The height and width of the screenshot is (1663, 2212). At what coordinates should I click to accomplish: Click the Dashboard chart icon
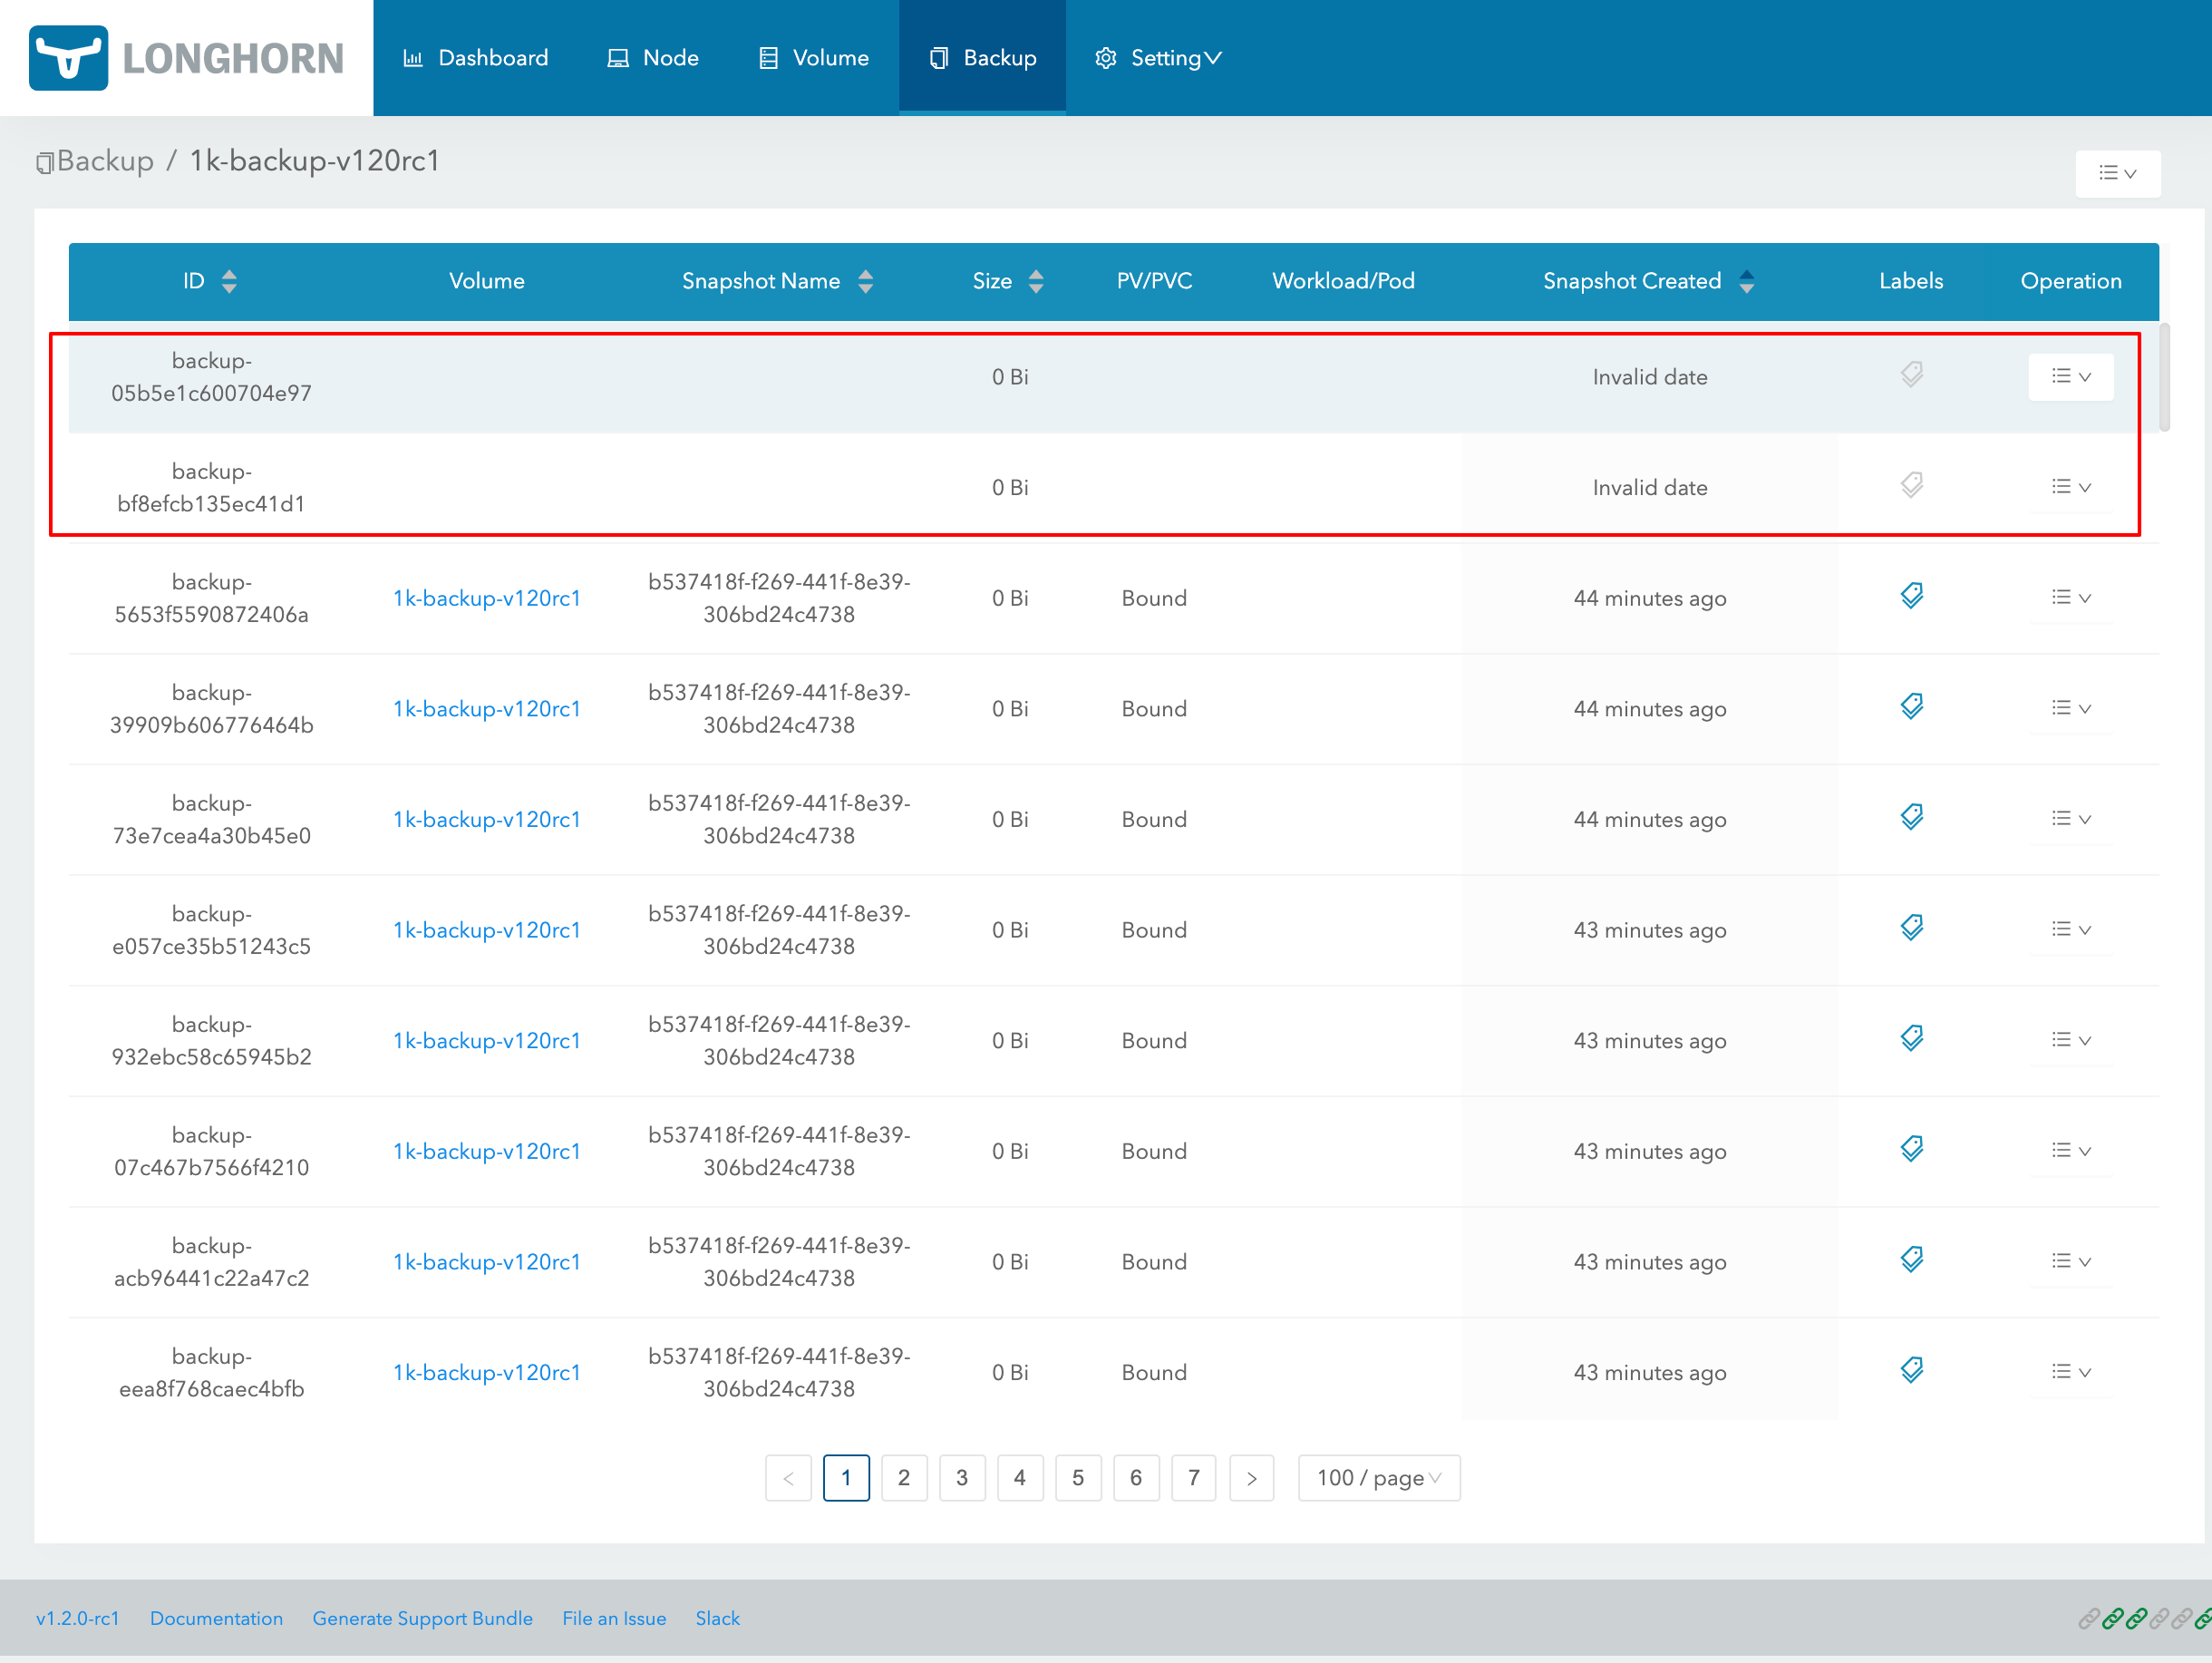click(x=414, y=57)
